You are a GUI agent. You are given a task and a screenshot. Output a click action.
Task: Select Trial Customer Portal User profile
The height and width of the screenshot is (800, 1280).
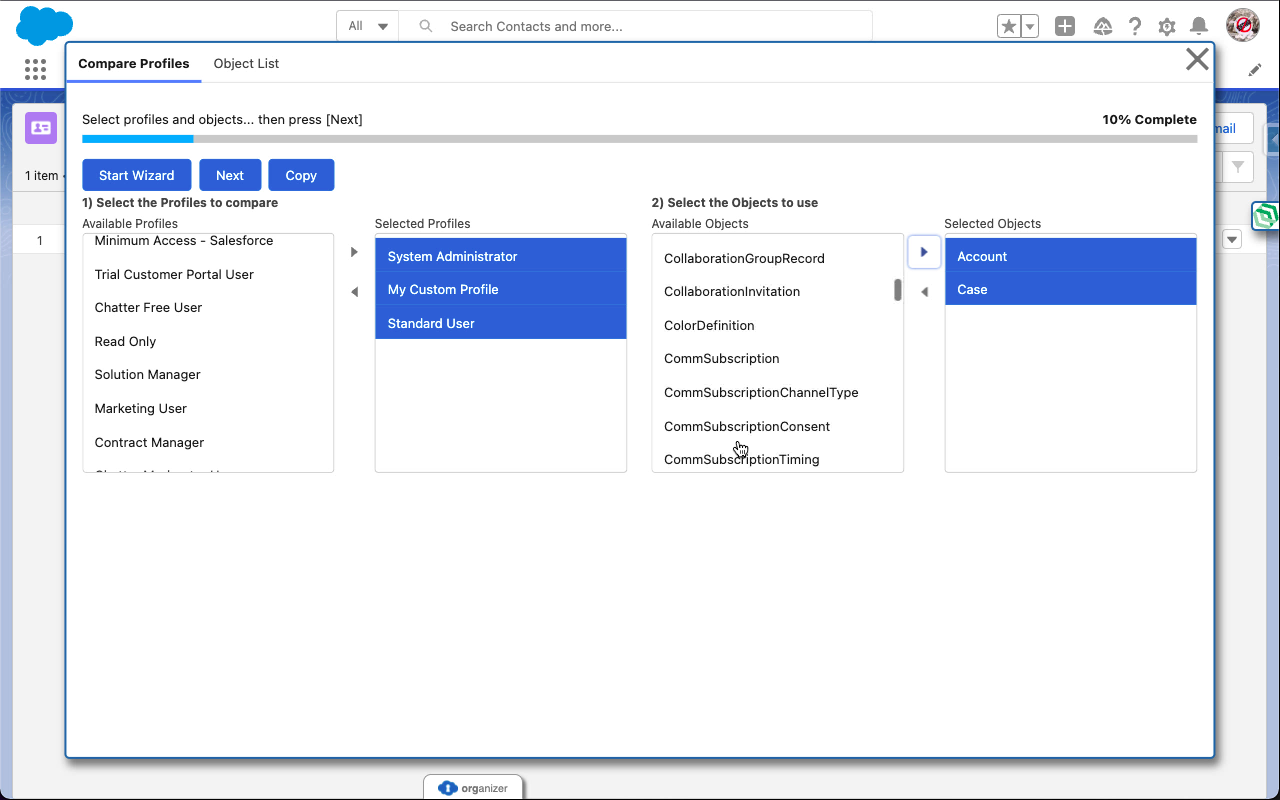[x=208, y=274]
